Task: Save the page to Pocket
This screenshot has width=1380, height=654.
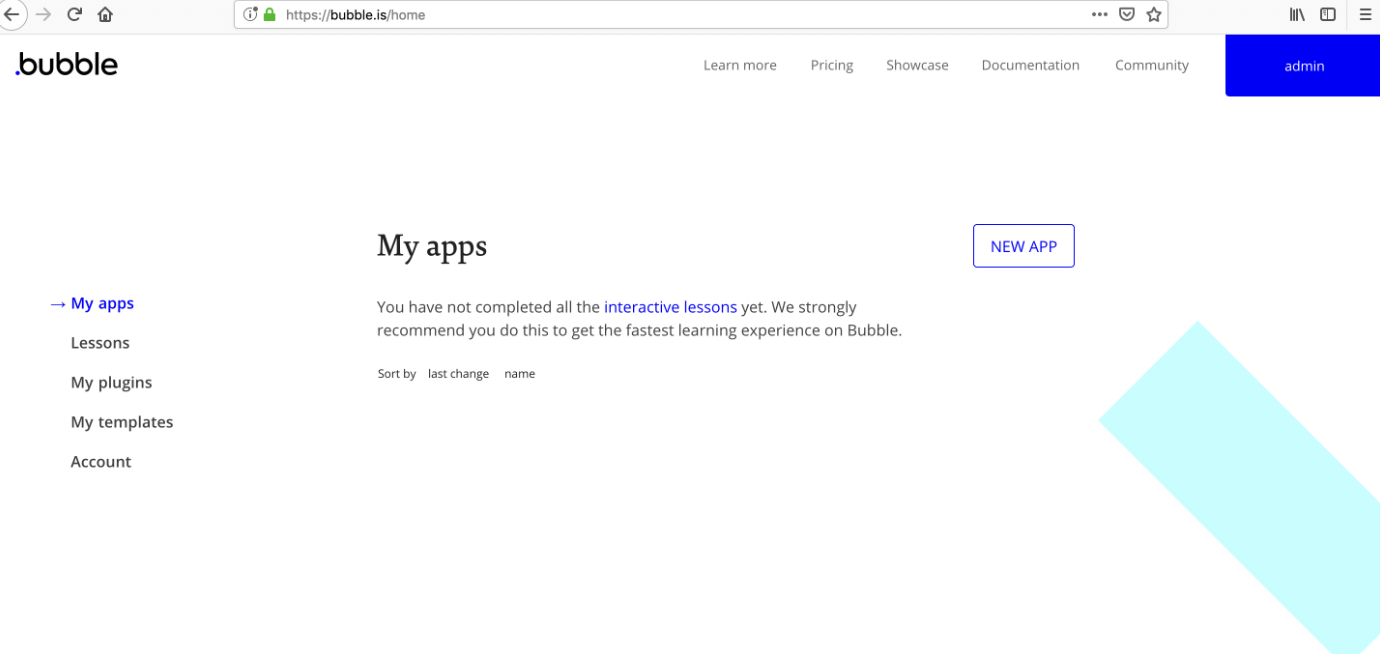Action: tap(1126, 15)
